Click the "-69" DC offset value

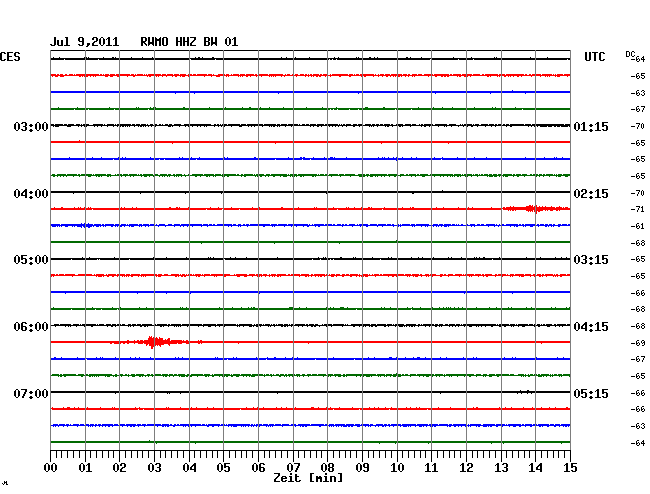(x=638, y=343)
